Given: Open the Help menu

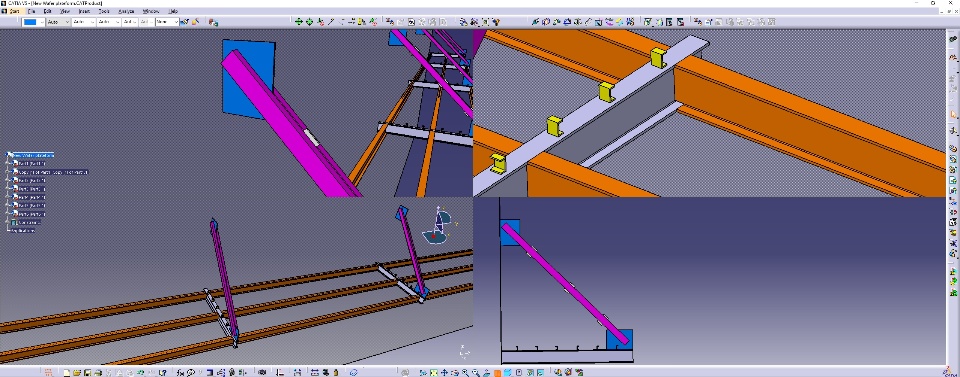Looking at the screenshot, I should click(173, 11).
